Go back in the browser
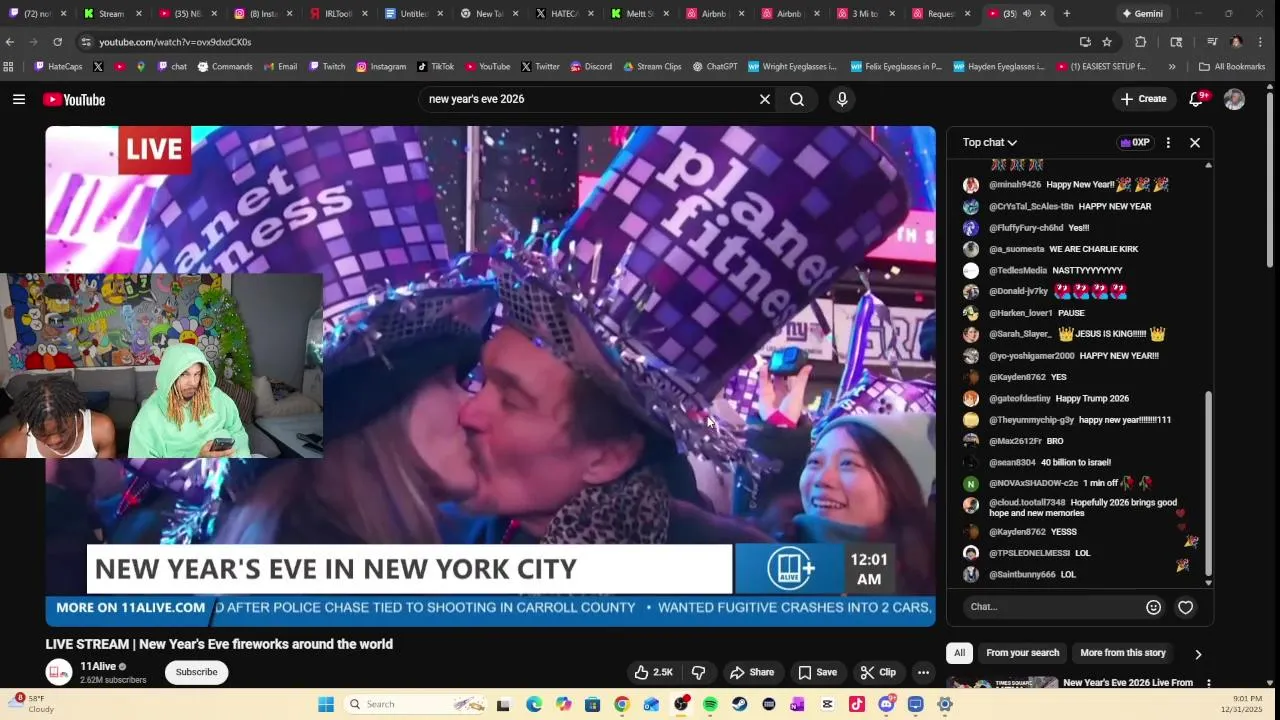The height and width of the screenshot is (720, 1280). [10, 42]
